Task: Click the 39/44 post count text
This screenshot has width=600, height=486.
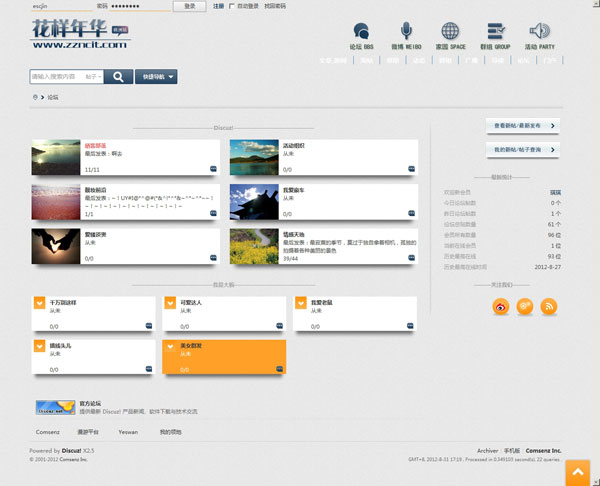Action: [290, 259]
